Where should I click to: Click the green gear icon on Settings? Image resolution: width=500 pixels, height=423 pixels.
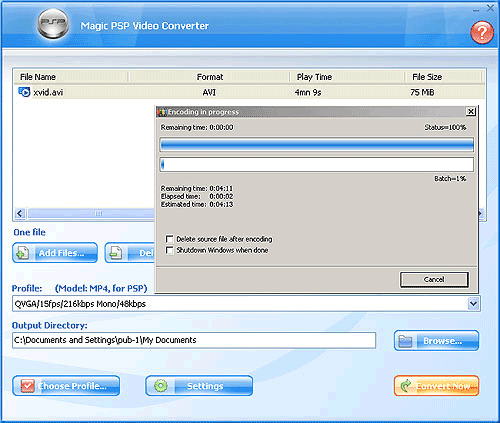pyautogui.click(x=161, y=386)
